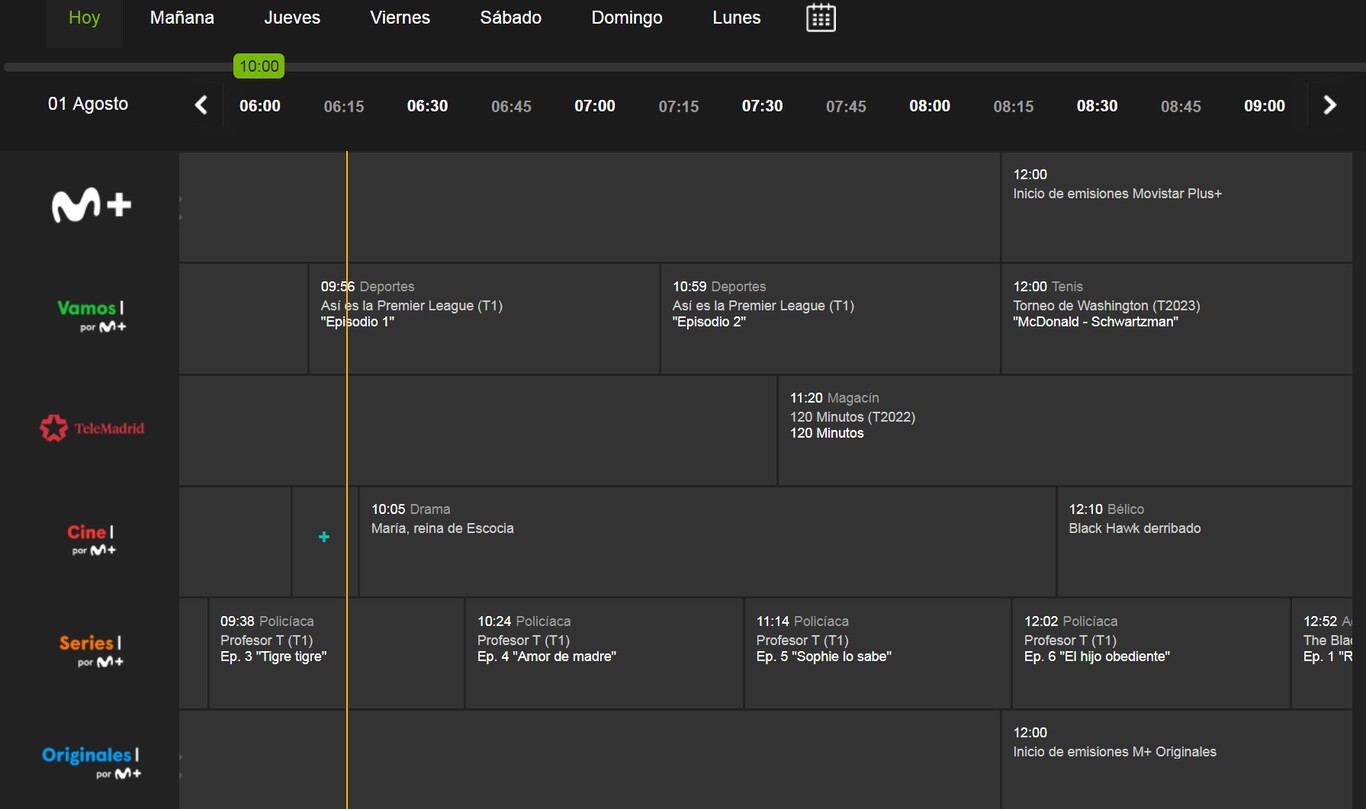The image size is (1366, 809).
Task: Open María, reina de Escocia drama
Action: pos(707,542)
